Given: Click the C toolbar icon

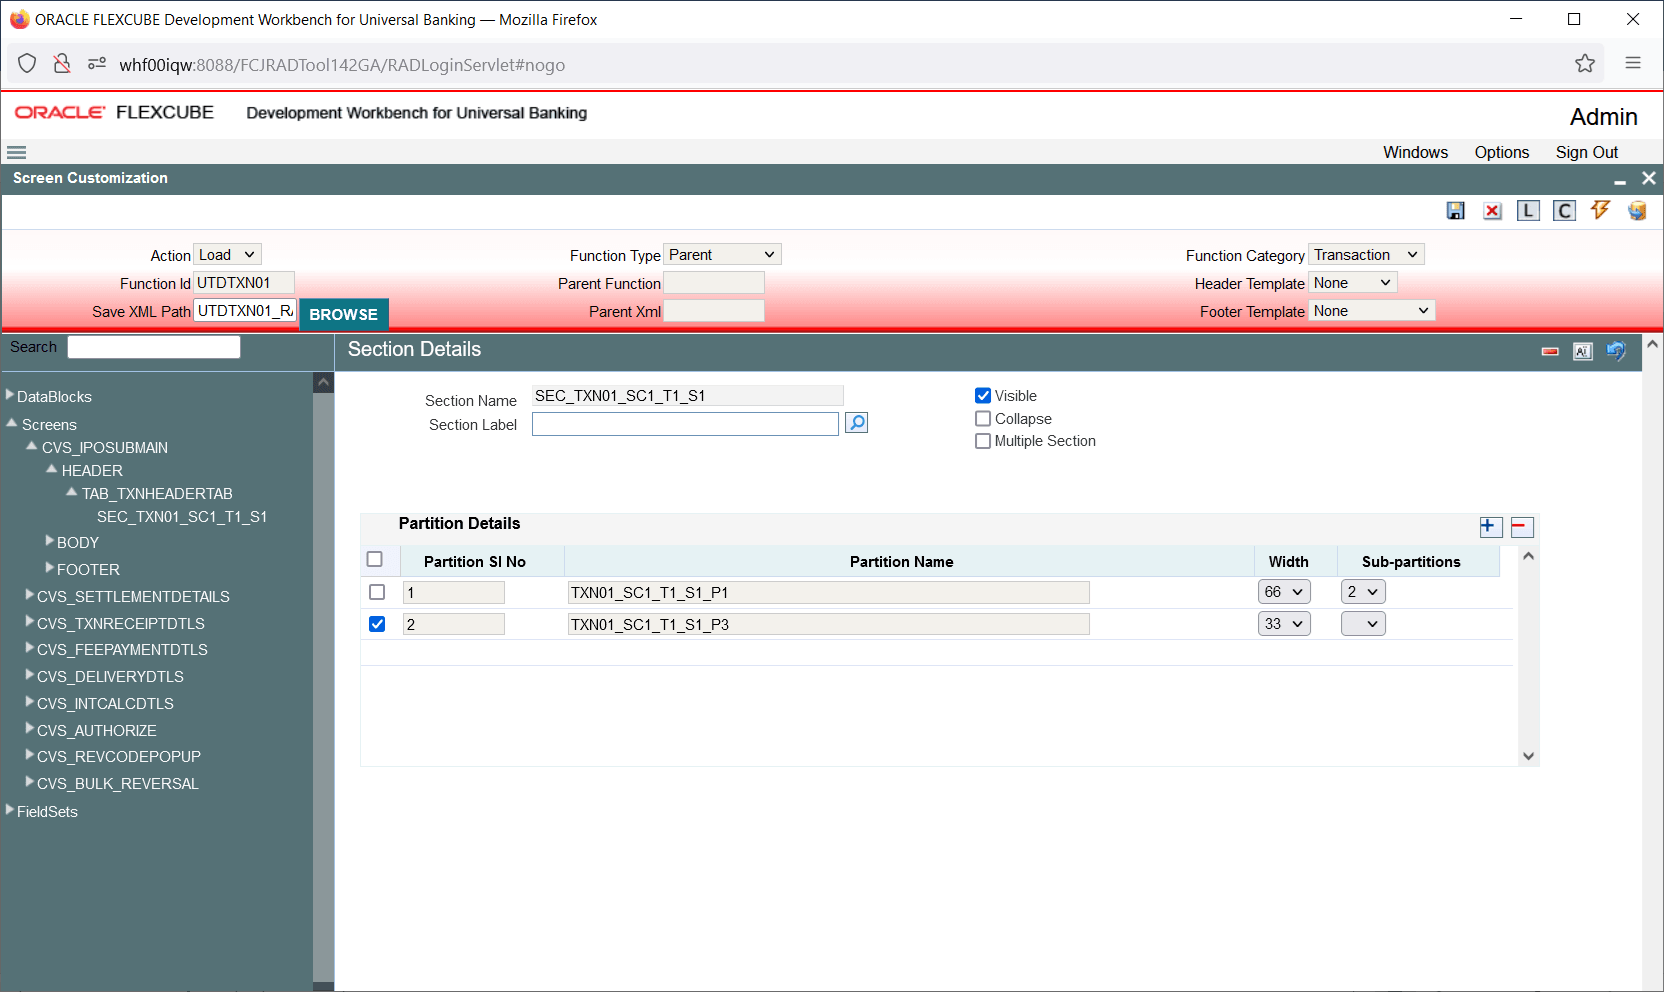Looking at the screenshot, I should click(1564, 210).
